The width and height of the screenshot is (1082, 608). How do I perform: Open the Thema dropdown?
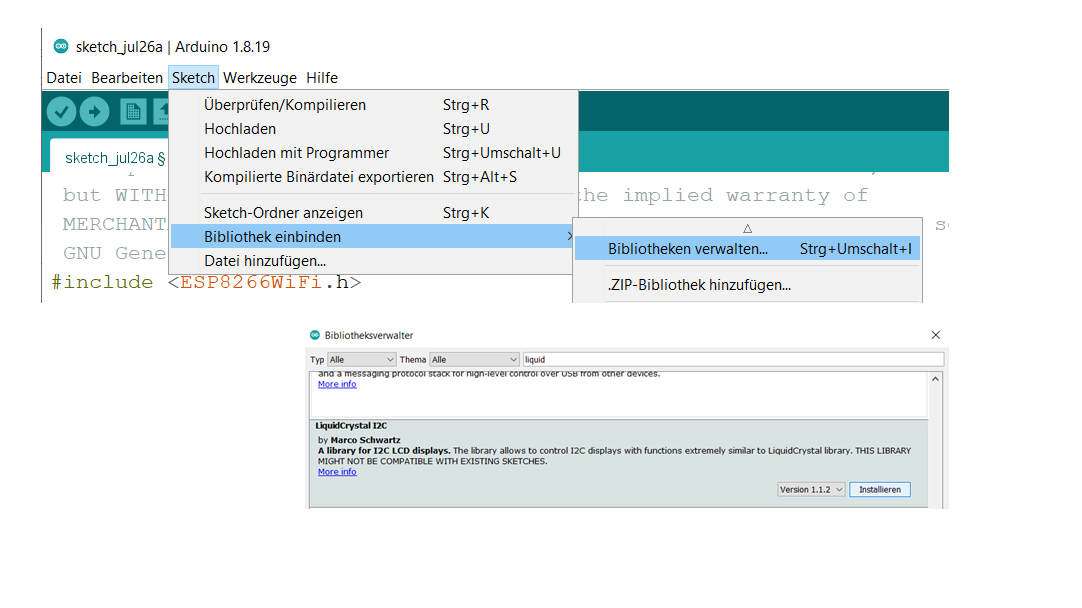[474, 359]
